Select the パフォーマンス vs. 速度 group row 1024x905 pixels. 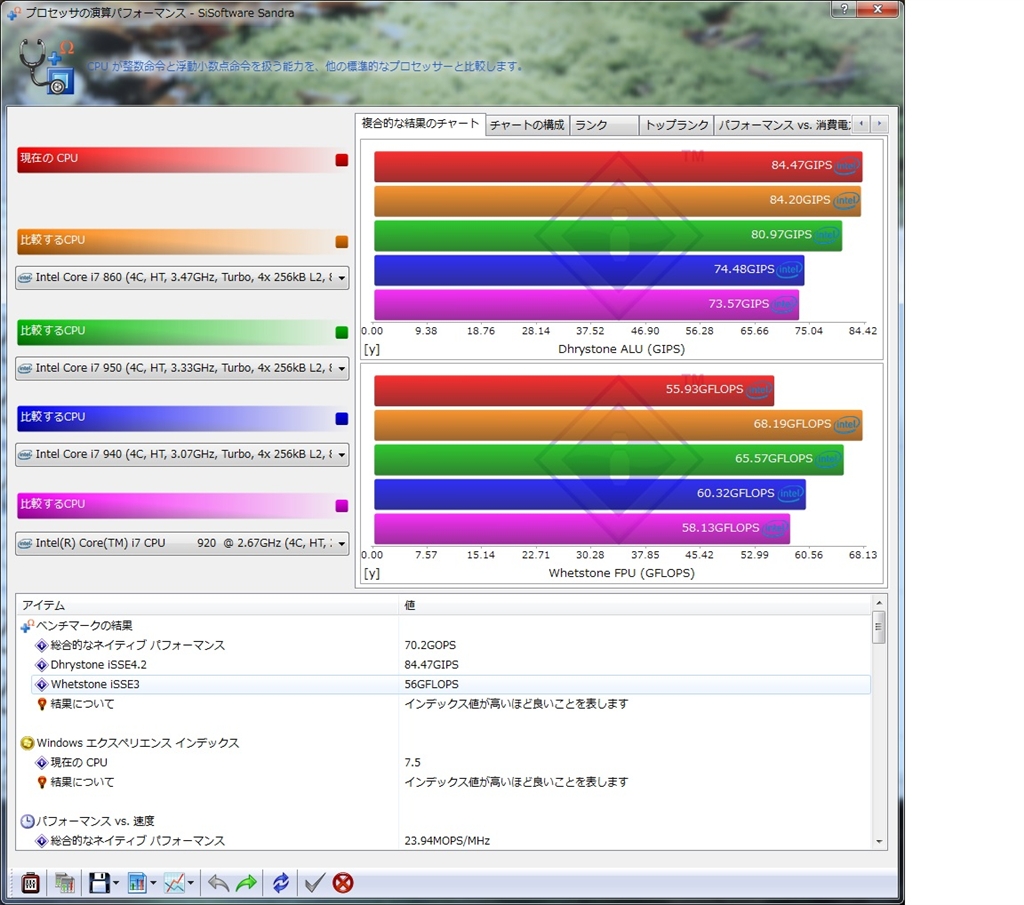point(444,821)
